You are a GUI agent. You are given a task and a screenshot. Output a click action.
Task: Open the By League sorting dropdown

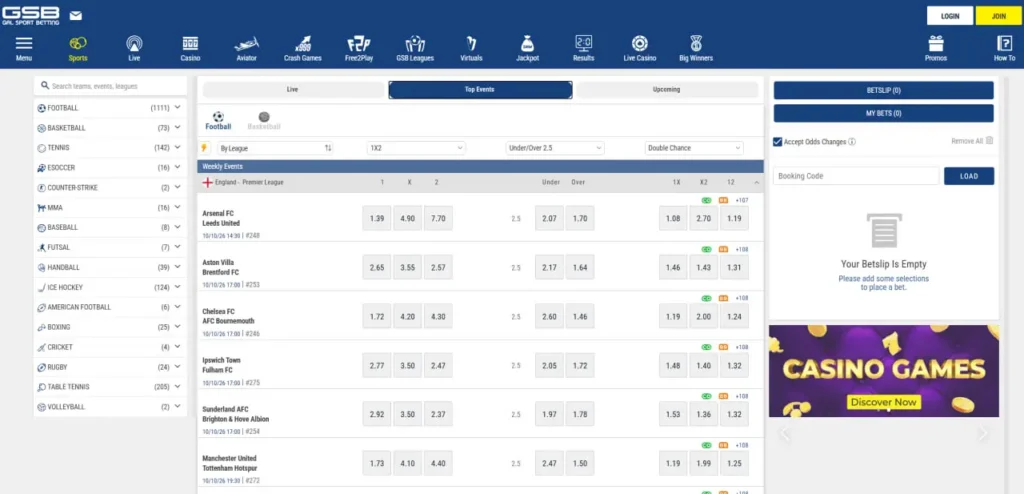(276, 148)
